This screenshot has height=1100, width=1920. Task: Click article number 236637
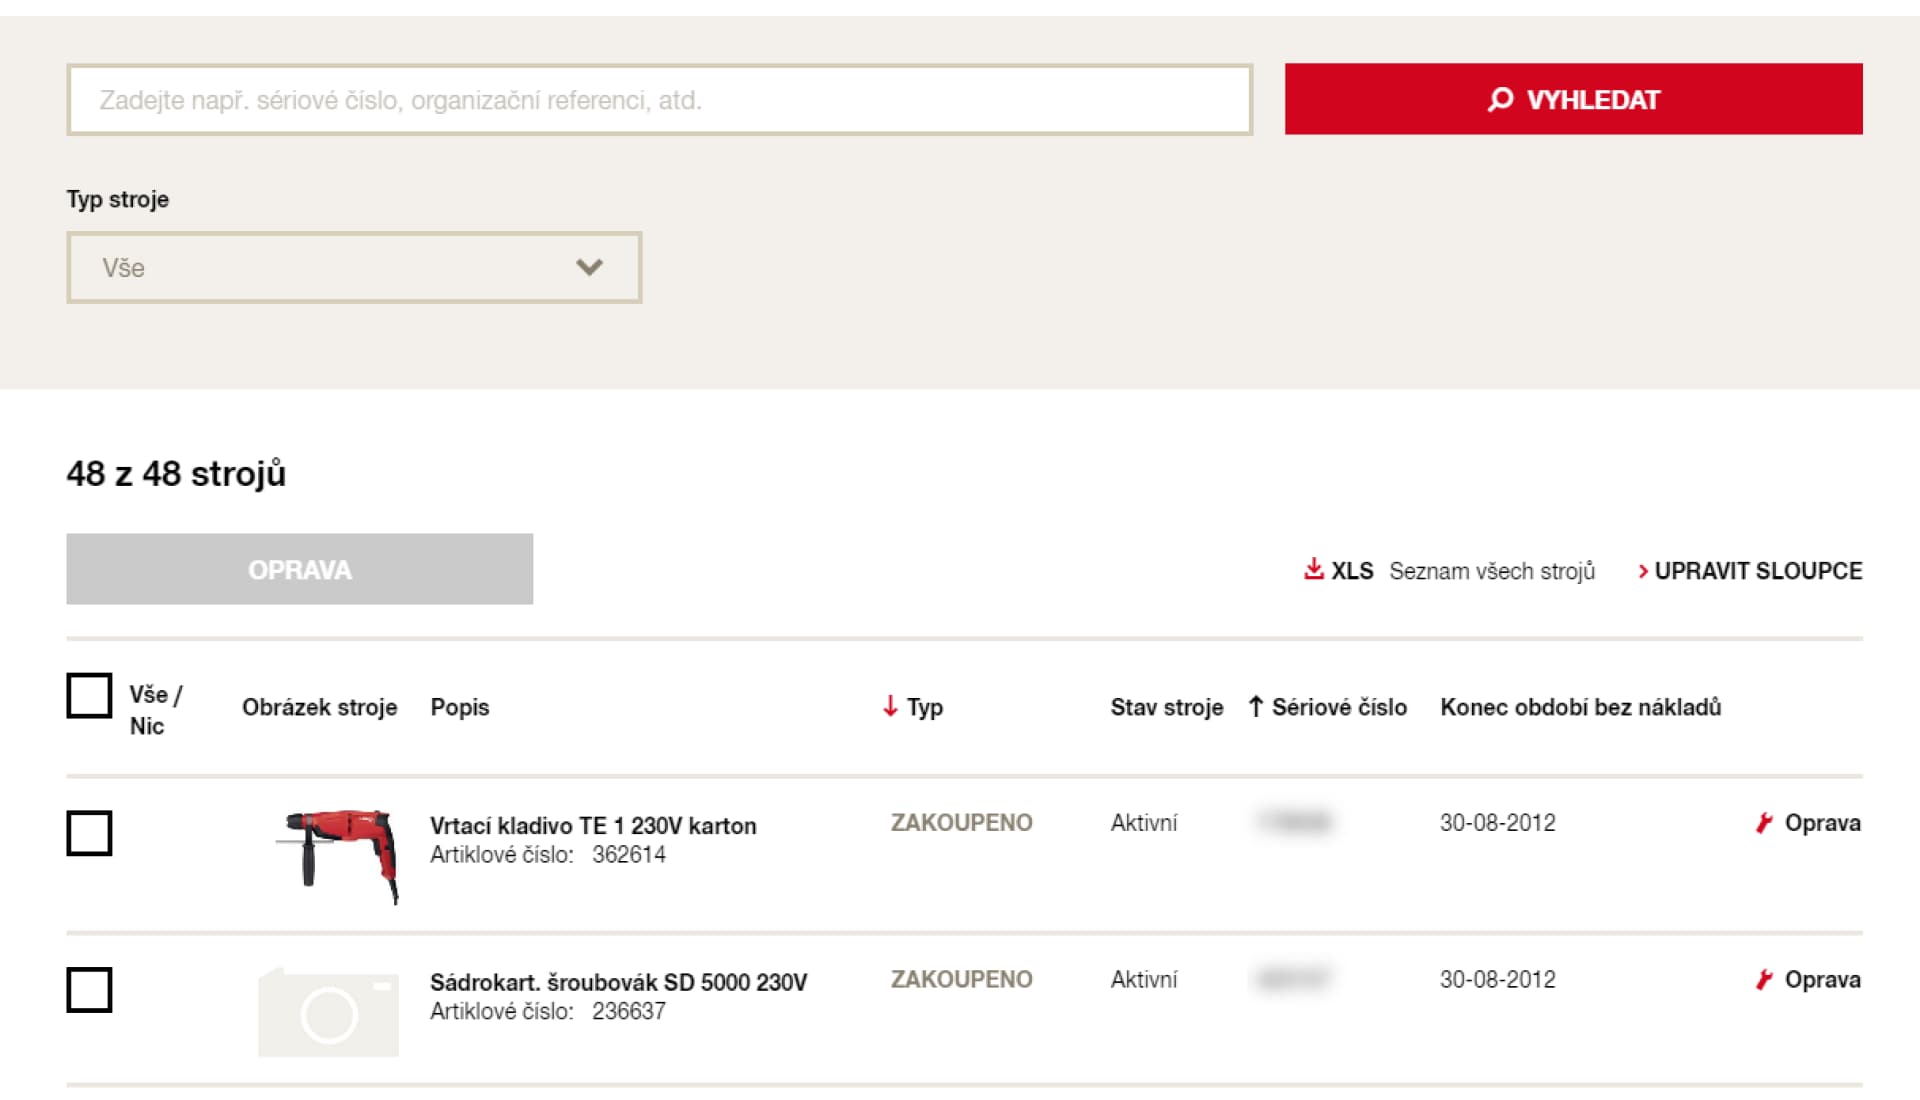(x=628, y=1011)
